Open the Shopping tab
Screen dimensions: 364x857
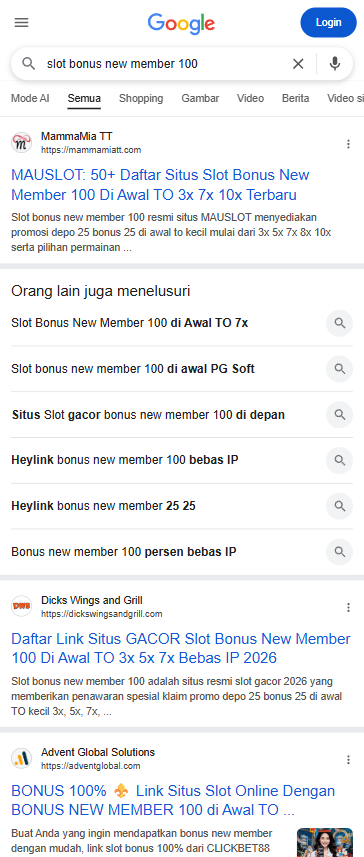pos(141,98)
